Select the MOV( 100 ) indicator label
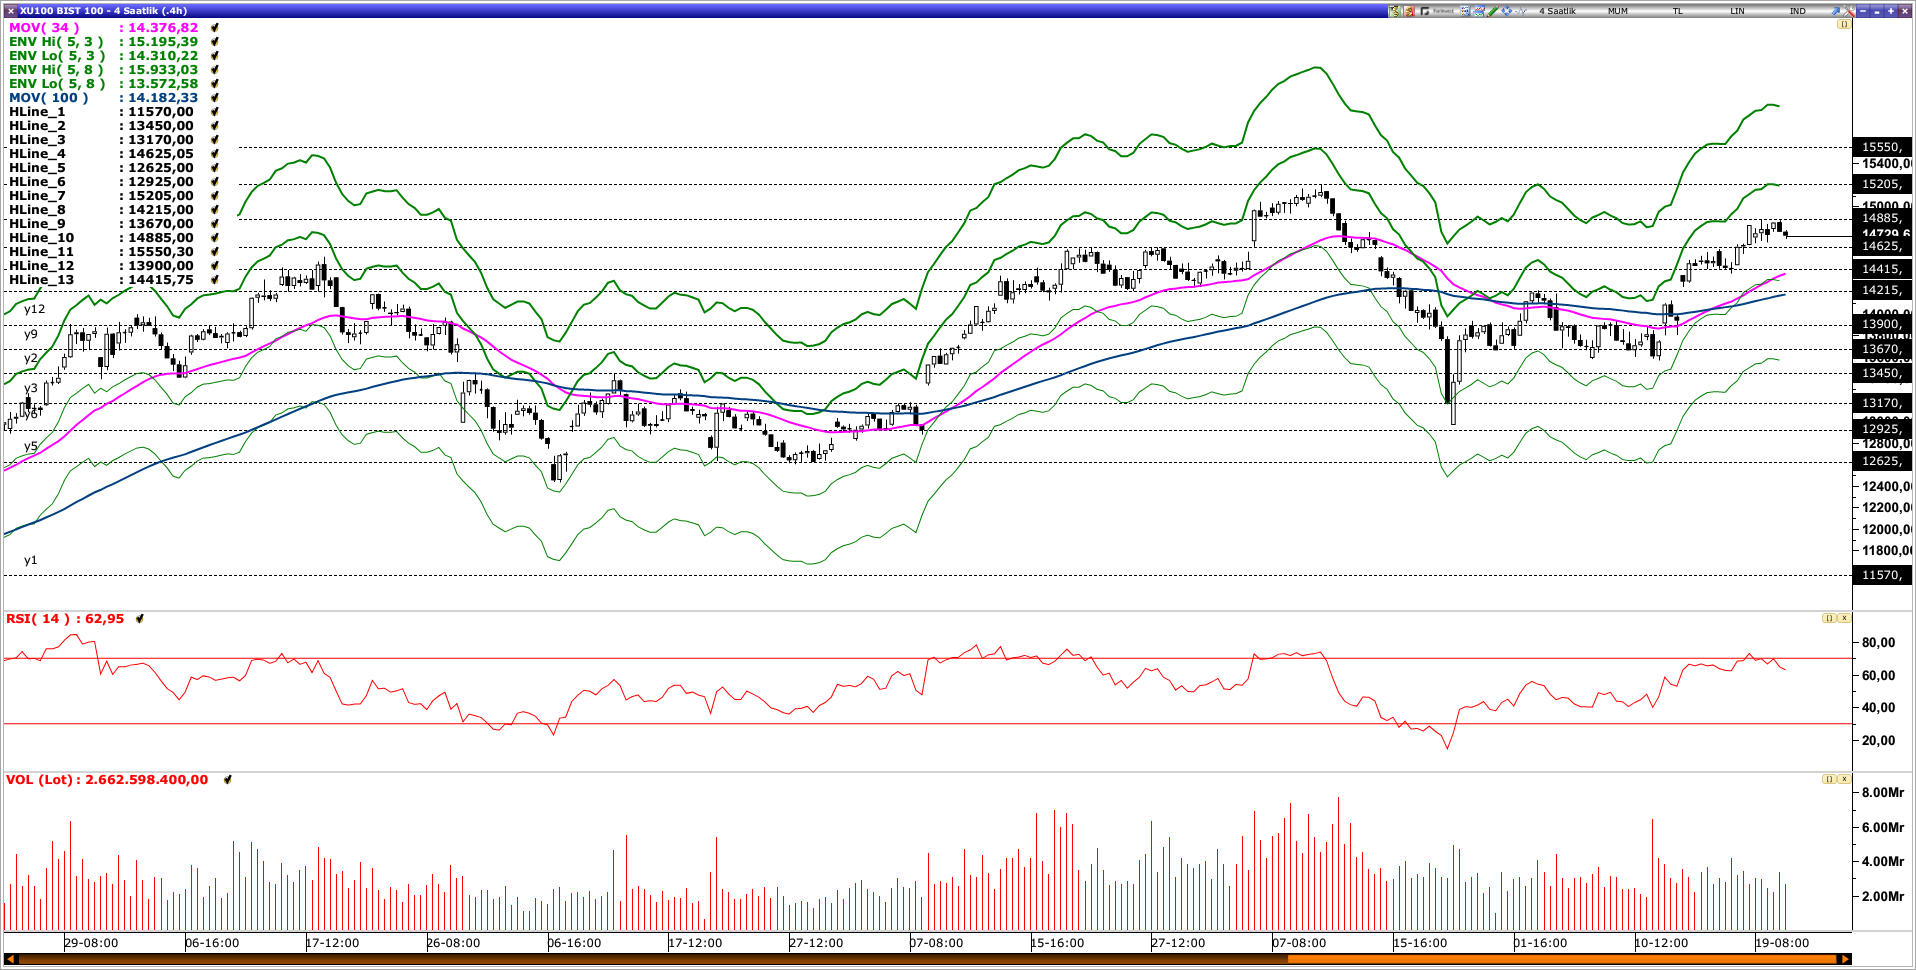This screenshot has height=970, width=1916. [x=49, y=98]
